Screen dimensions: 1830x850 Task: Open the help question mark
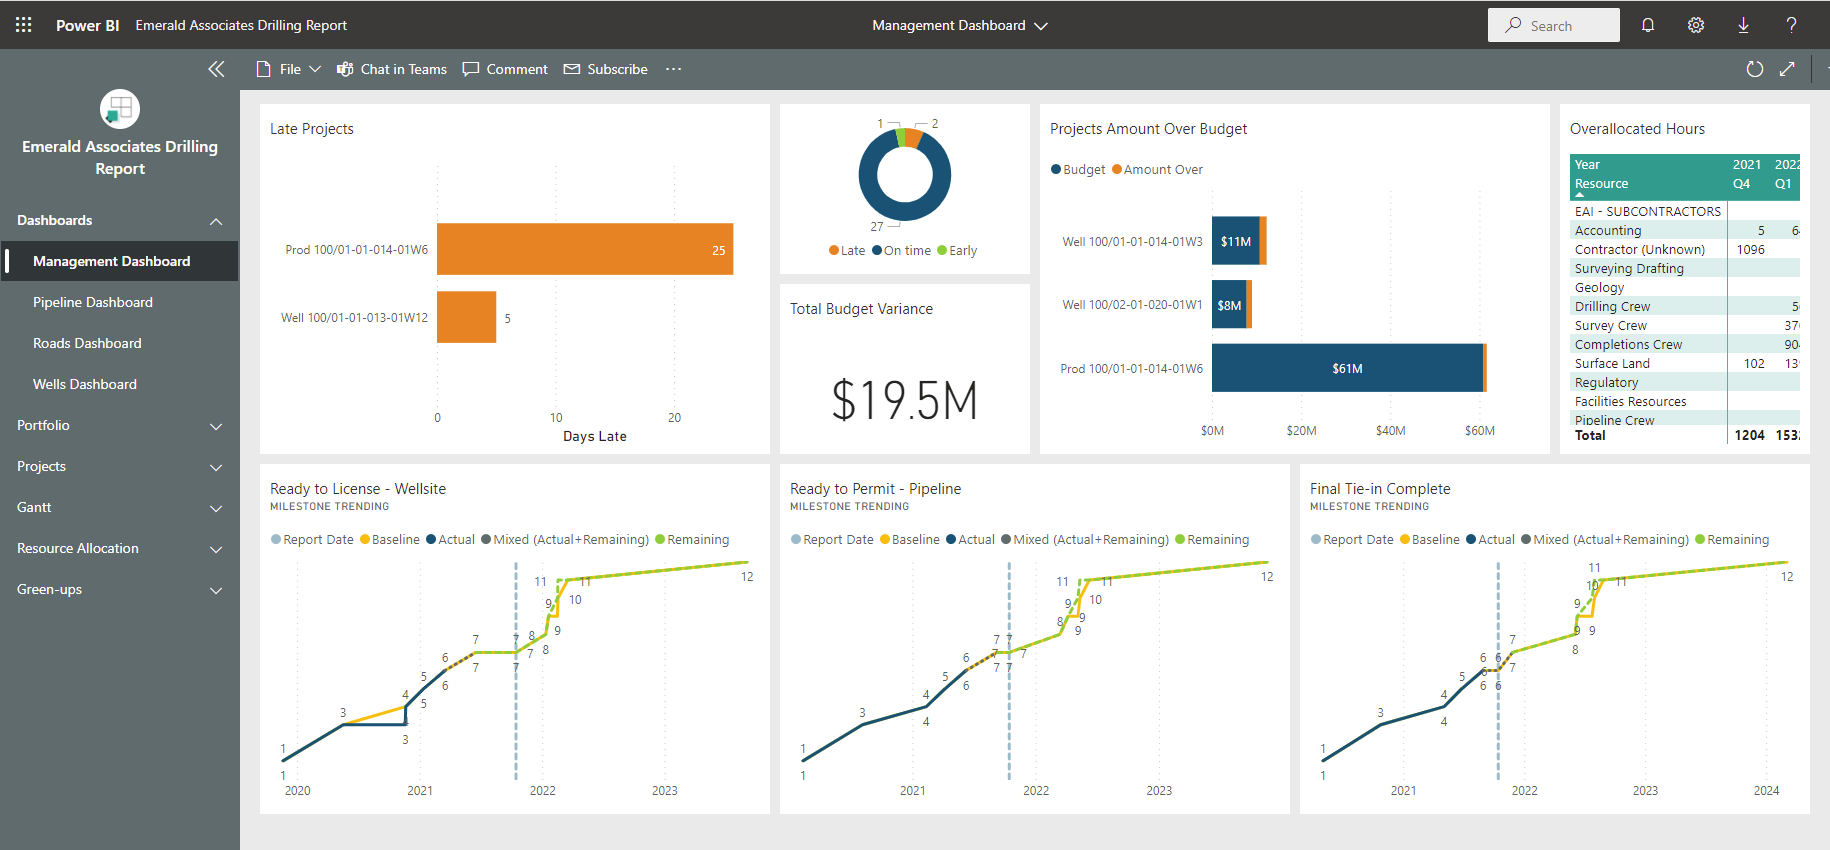point(1791,25)
